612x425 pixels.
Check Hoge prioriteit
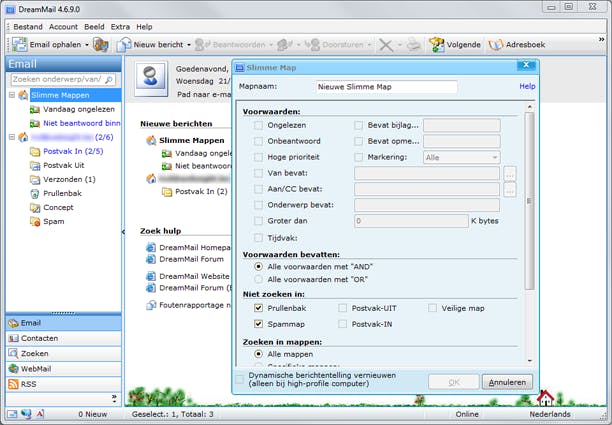point(258,157)
